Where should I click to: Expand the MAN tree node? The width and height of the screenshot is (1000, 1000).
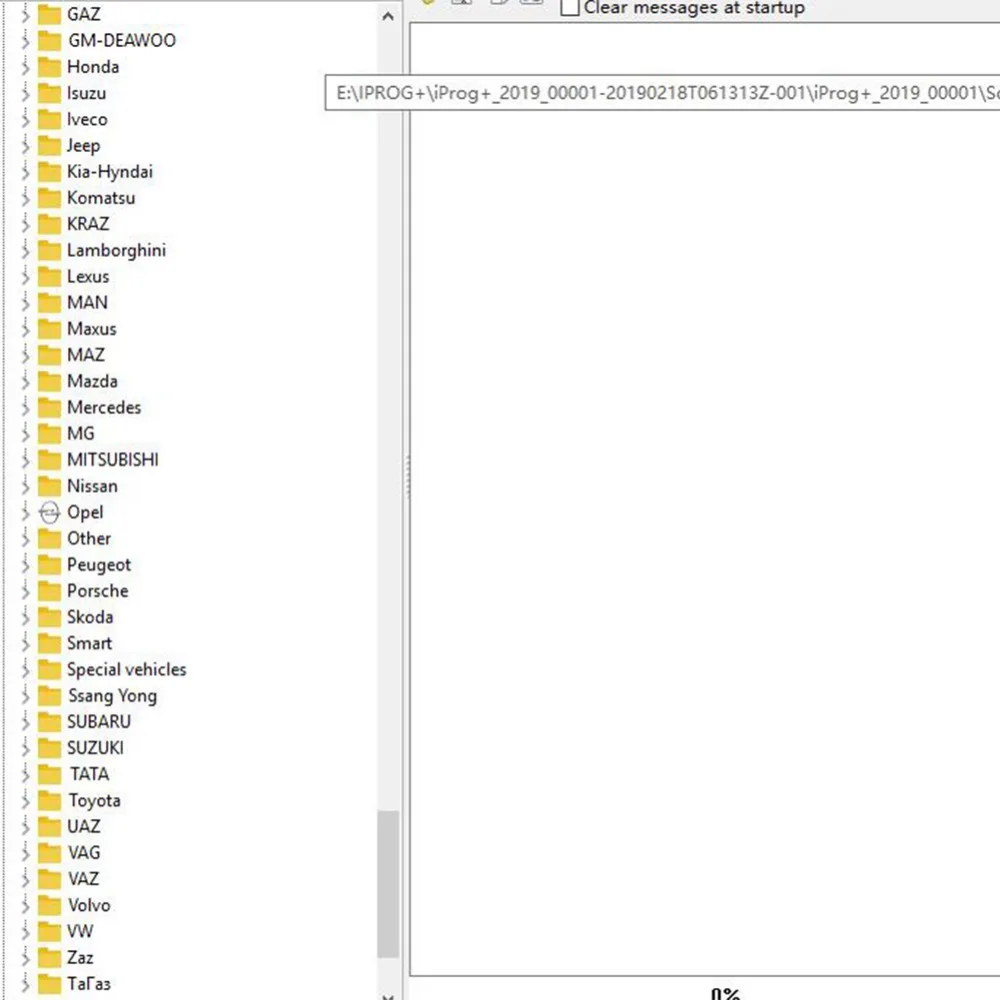coord(25,302)
